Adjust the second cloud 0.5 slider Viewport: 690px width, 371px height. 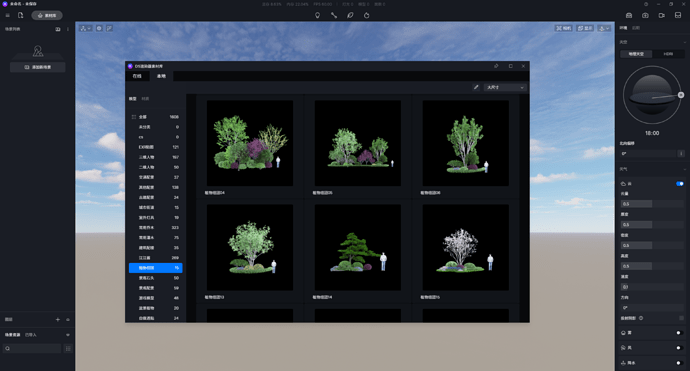tap(652, 225)
